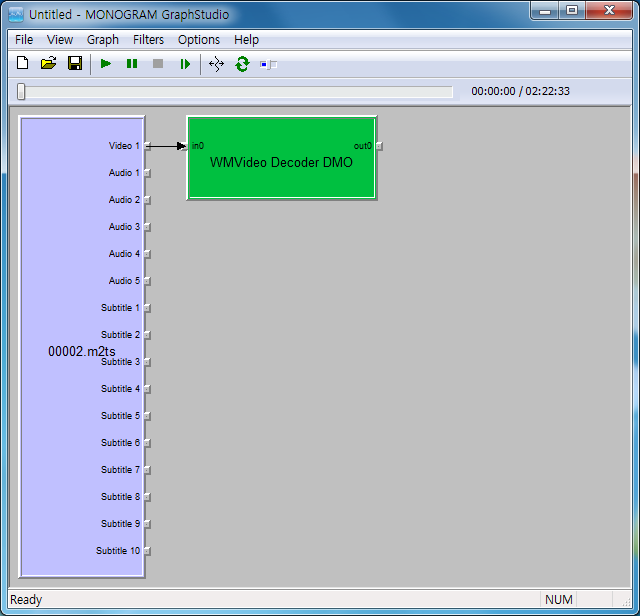
Task: Click the frame step playback icon
Action: pyautogui.click(x=185, y=64)
